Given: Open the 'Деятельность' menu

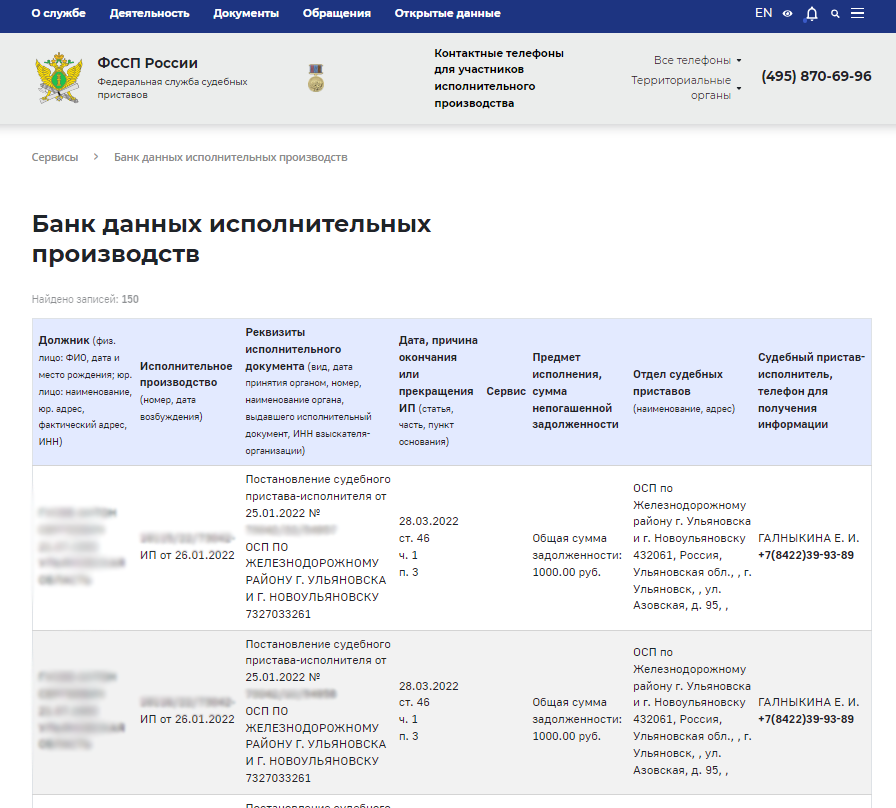Looking at the screenshot, I should (149, 13).
